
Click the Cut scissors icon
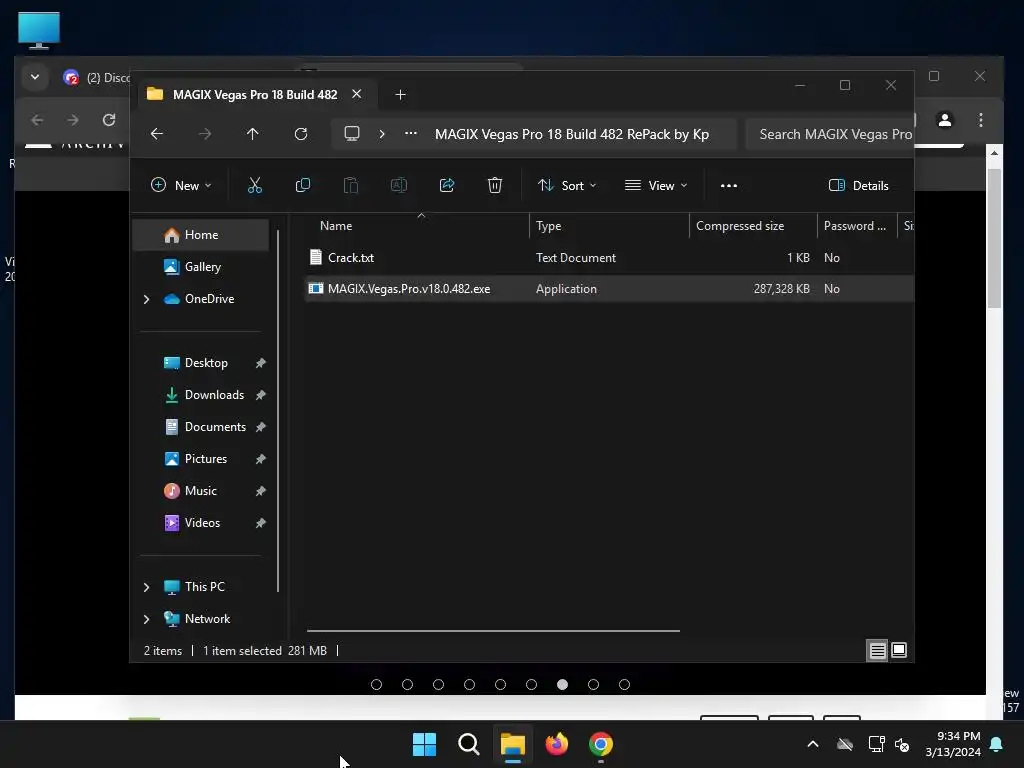[x=255, y=185]
